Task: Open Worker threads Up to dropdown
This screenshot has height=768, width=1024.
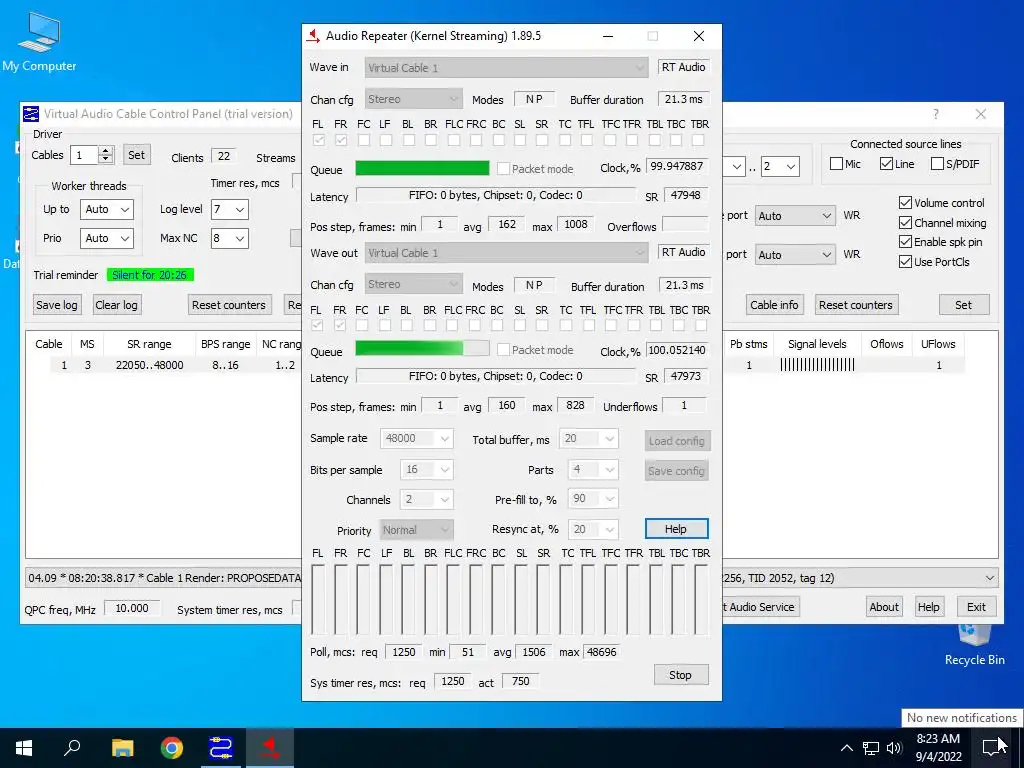Action: [x=107, y=210]
